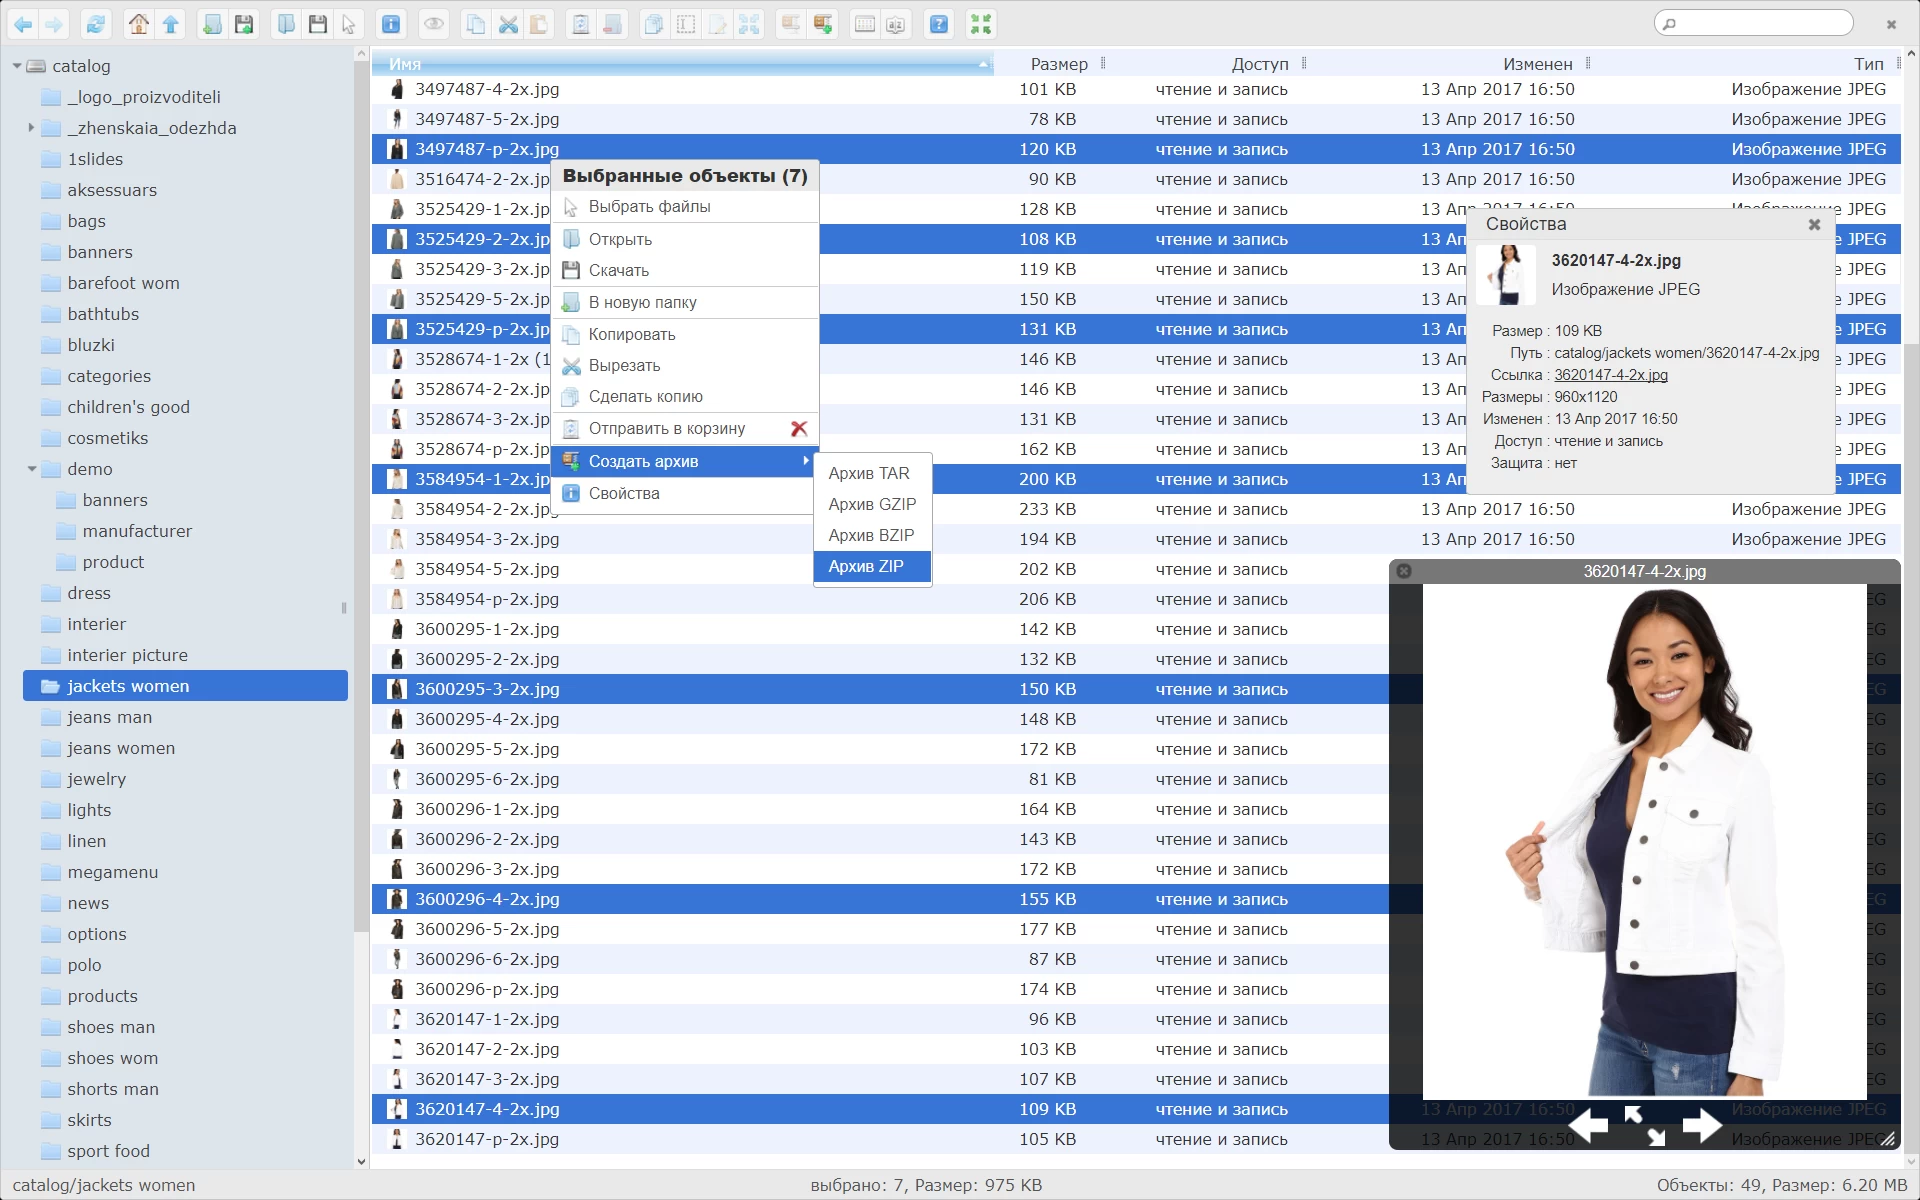Screen dimensions: 1920x1200
Task: Expand the _zhenskaia_odezhda folder arrow
Action: [x=31, y=128]
